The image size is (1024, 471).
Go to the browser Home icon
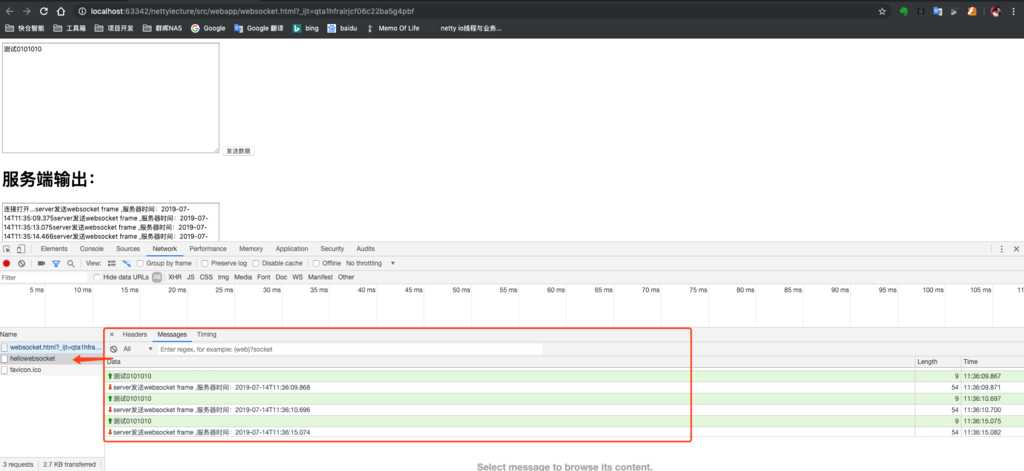tap(61, 11)
